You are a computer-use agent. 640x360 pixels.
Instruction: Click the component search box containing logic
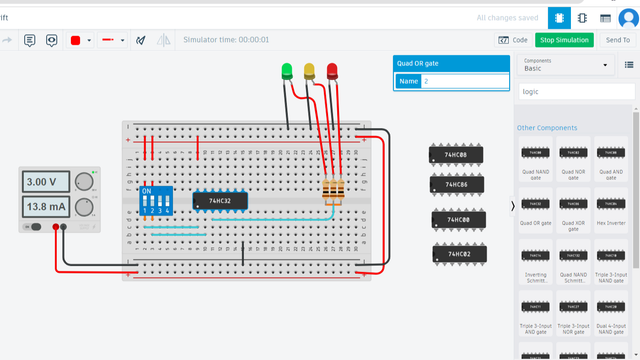coord(576,92)
